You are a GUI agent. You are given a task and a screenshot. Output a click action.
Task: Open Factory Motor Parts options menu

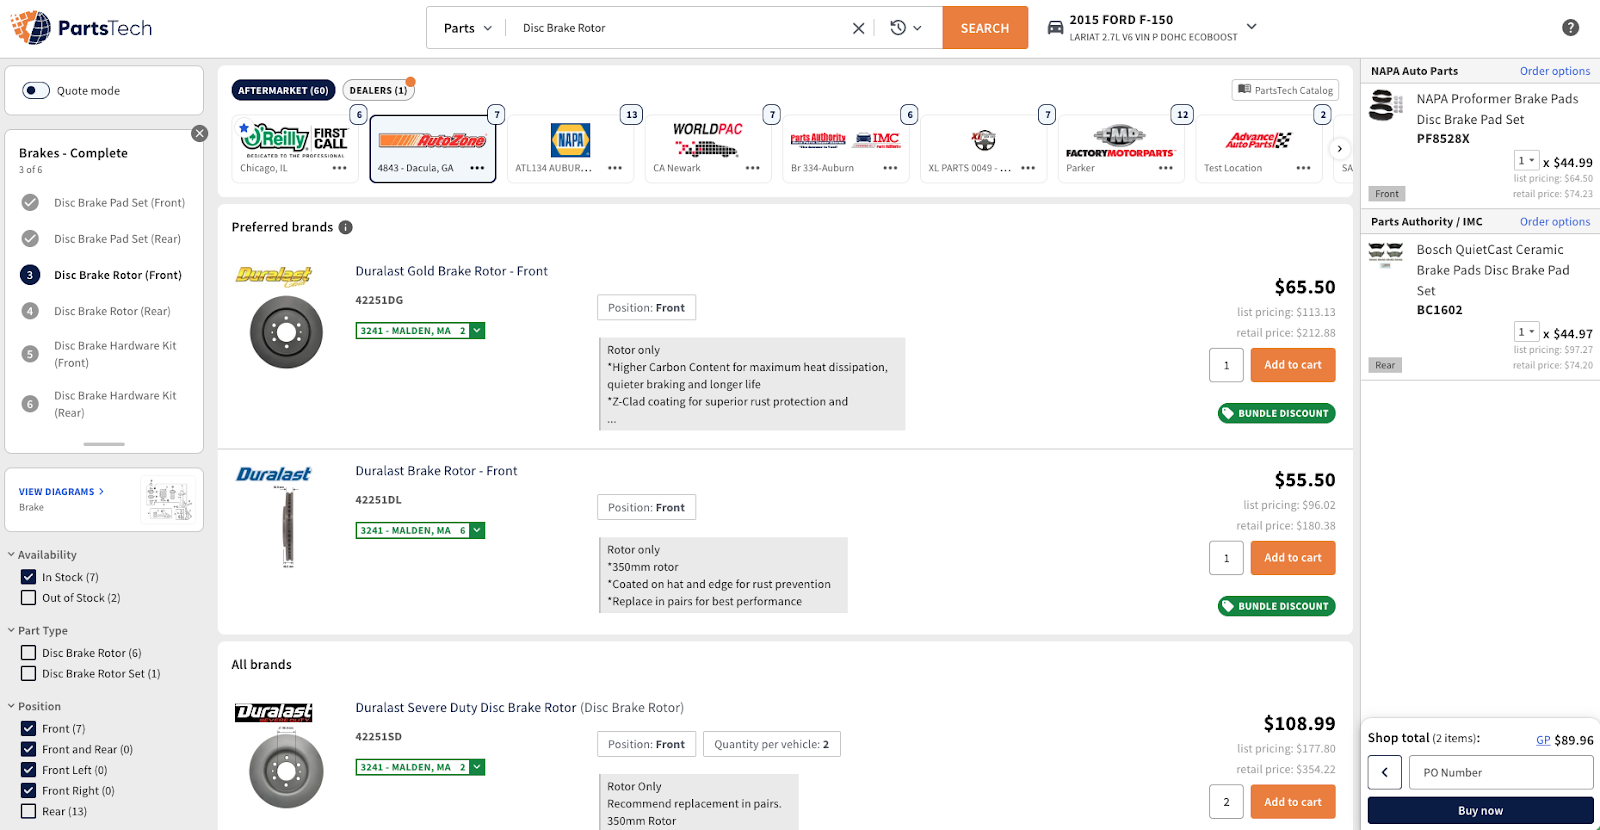click(x=1166, y=168)
